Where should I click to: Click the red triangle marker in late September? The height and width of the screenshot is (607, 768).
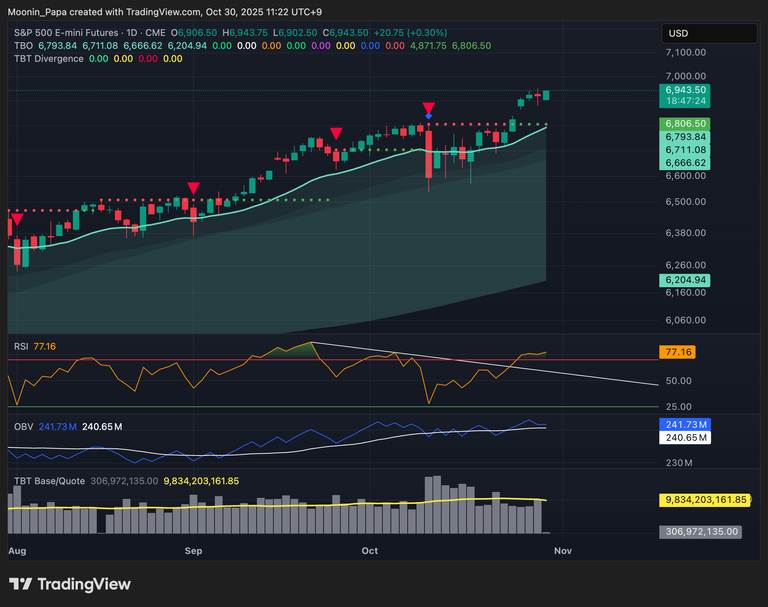[337, 134]
